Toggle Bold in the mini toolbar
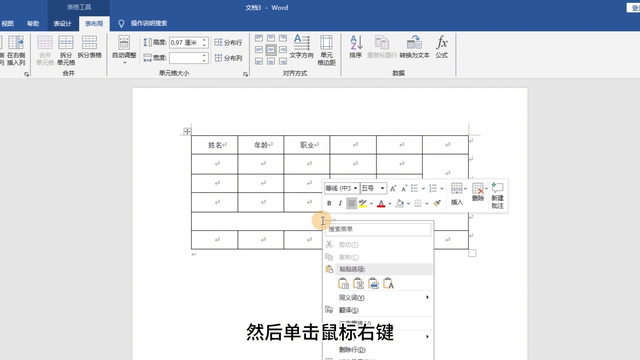The image size is (640, 360). click(329, 203)
